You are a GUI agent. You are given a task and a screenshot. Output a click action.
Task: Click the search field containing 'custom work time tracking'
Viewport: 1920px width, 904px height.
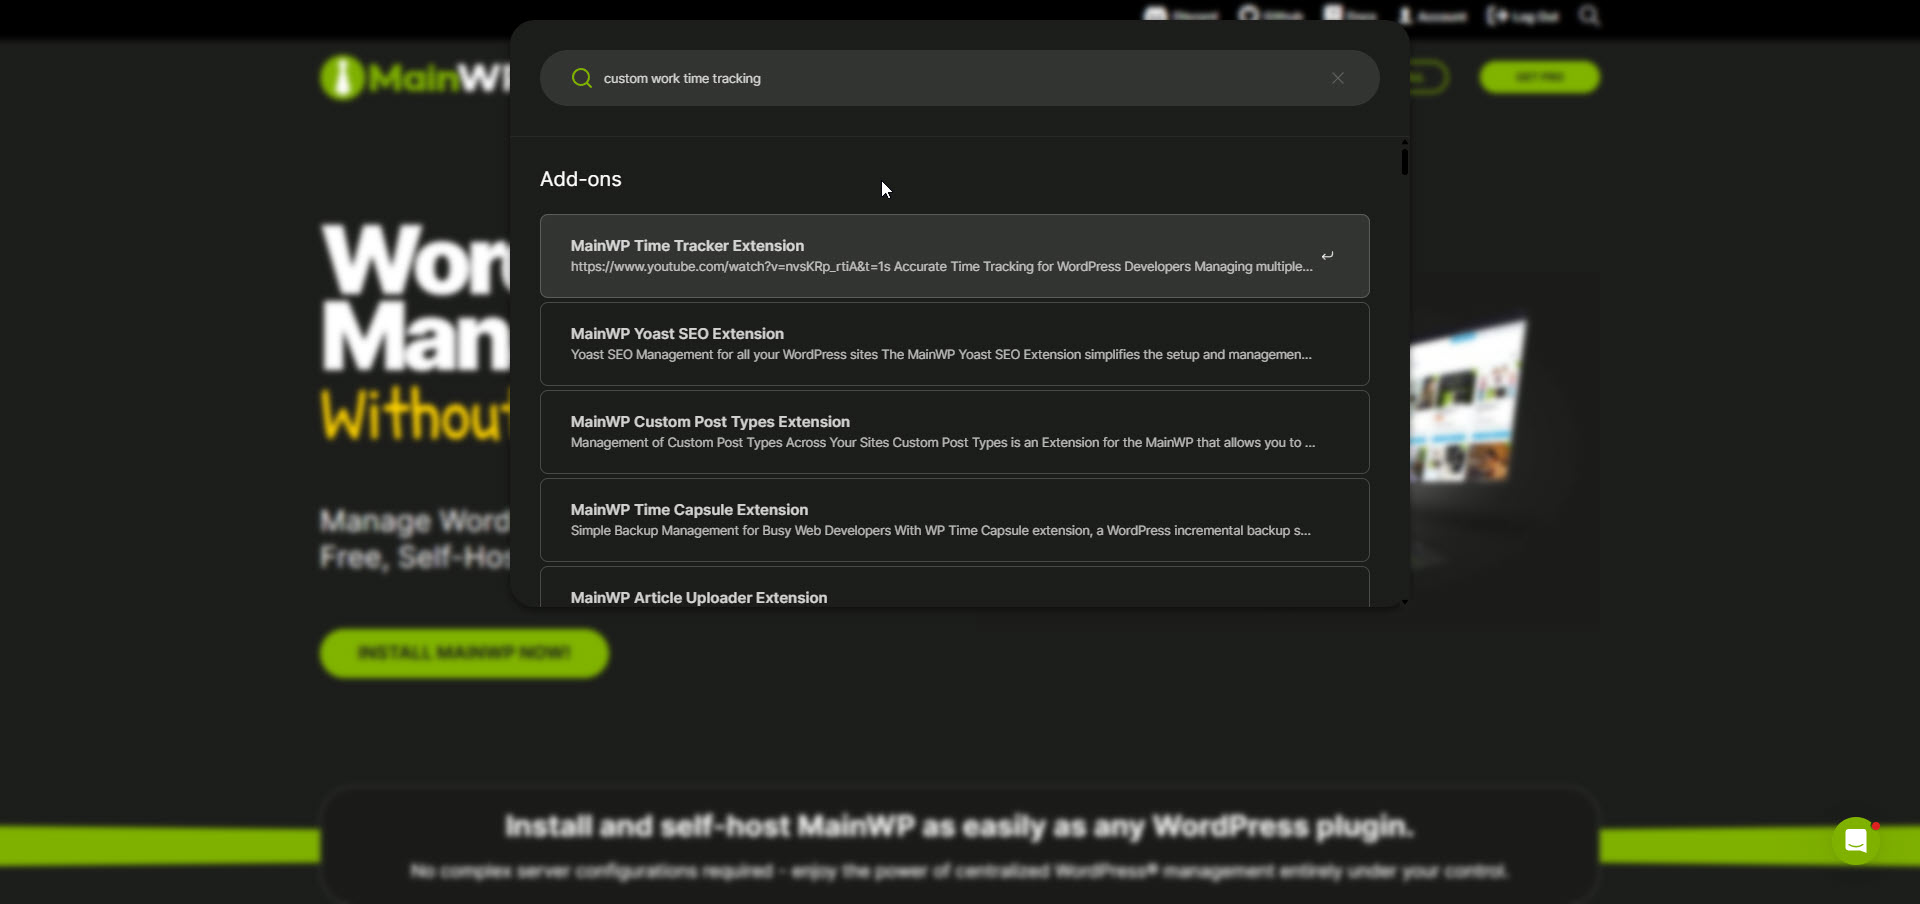[x=959, y=78]
